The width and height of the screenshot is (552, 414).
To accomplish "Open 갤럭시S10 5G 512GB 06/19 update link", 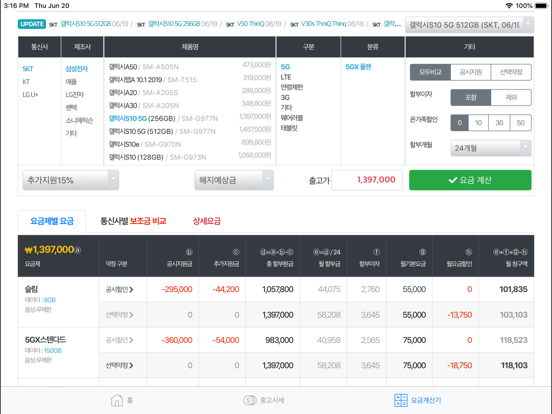I will click(94, 24).
